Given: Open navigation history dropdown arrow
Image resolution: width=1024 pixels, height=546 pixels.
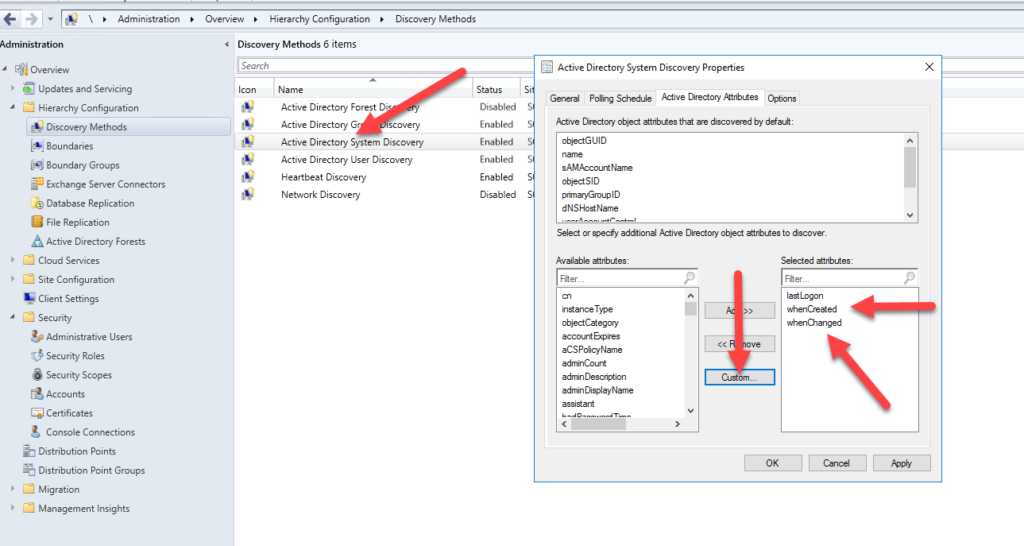Looking at the screenshot, I should [x=50, y=20].
